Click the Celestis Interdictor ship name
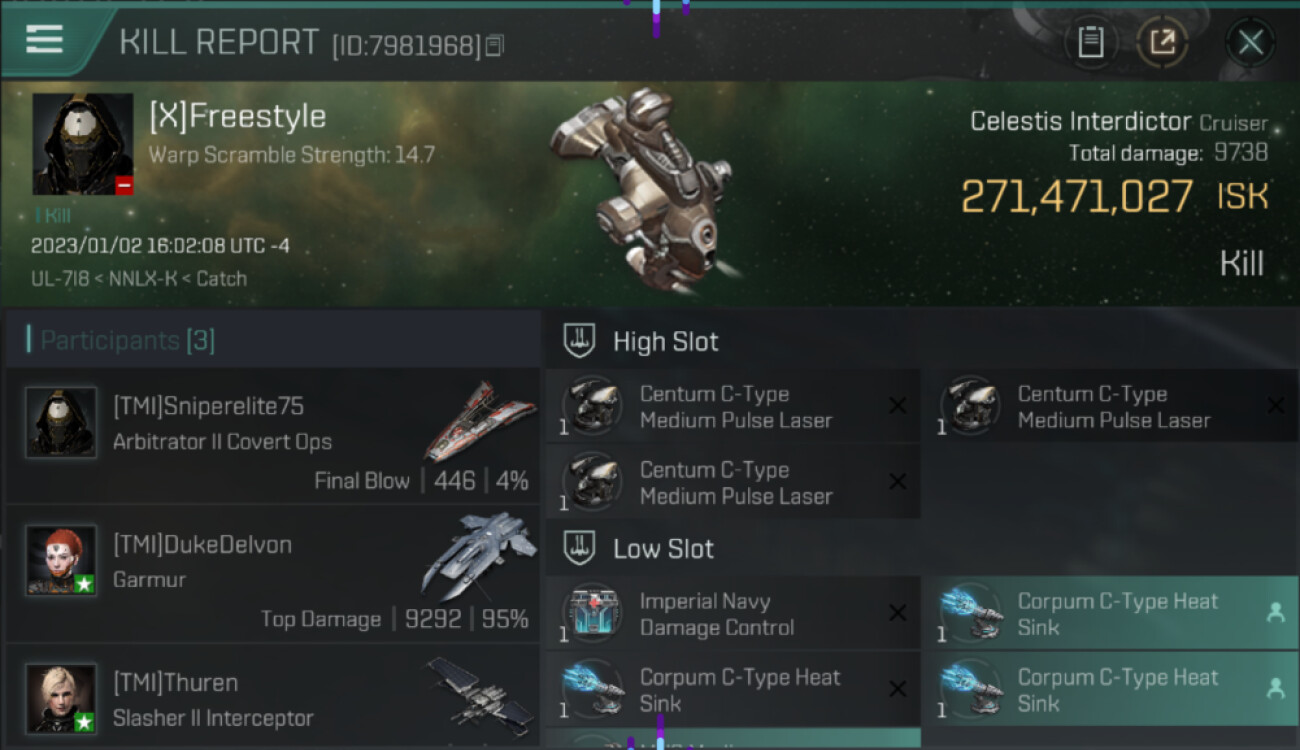The image size is (1300, 750). [1081, 122]
